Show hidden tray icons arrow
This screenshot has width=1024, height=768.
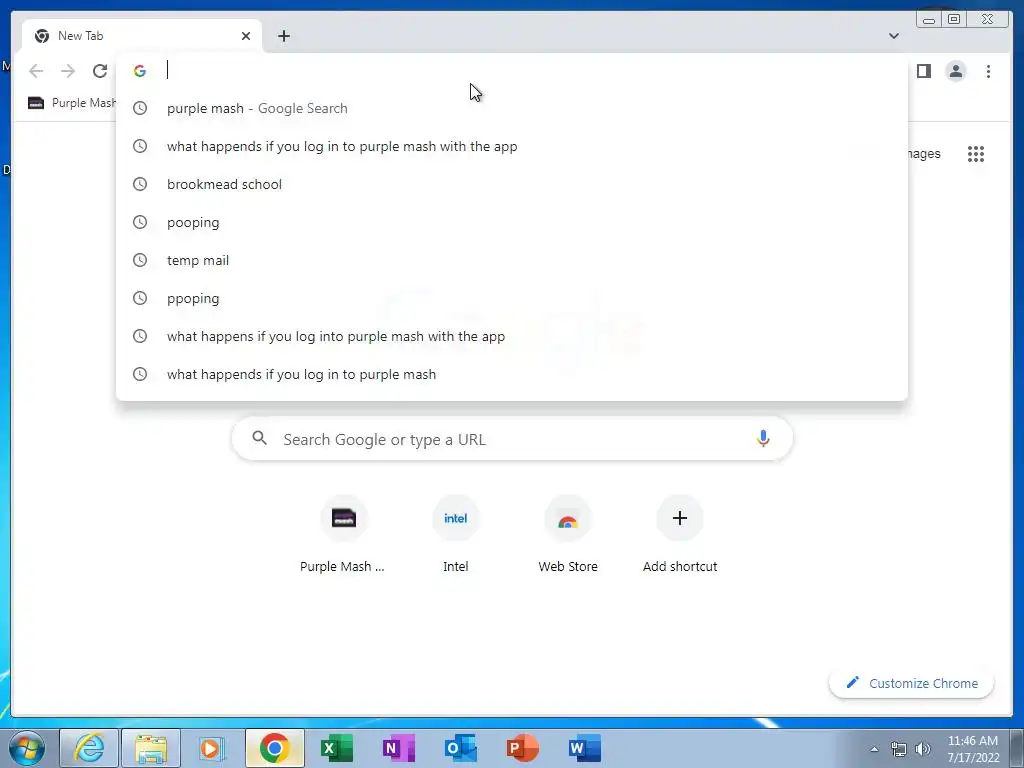point(874,749)
